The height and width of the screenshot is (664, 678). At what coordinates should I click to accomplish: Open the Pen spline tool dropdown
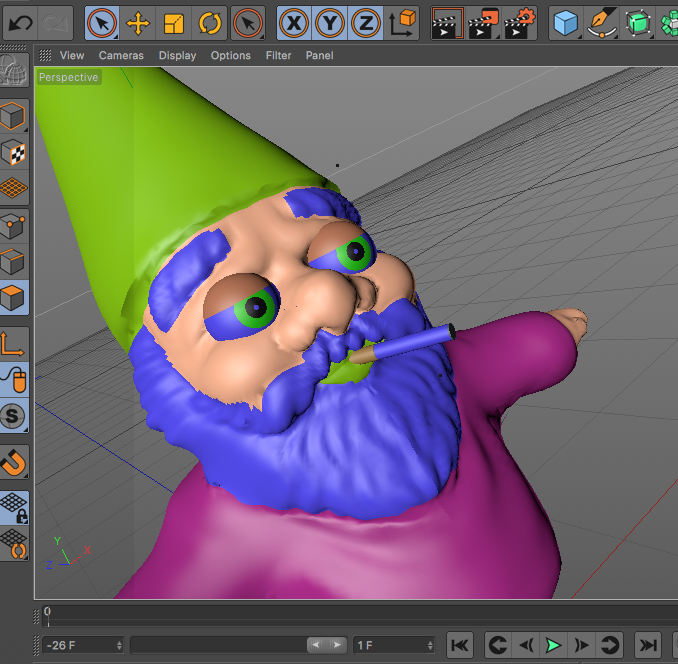(602, 22)
